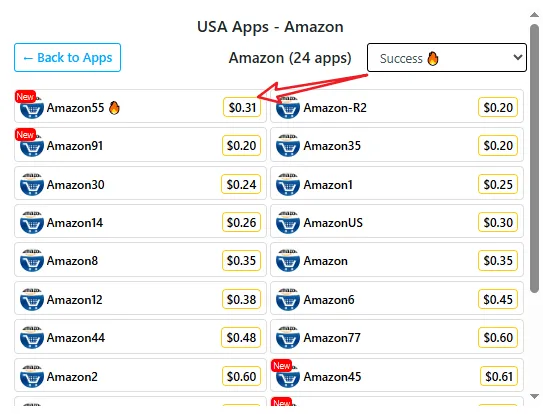Click the New badge on Amazon91
The width and height of the screenshot is (543, 414).
[25, 134]
